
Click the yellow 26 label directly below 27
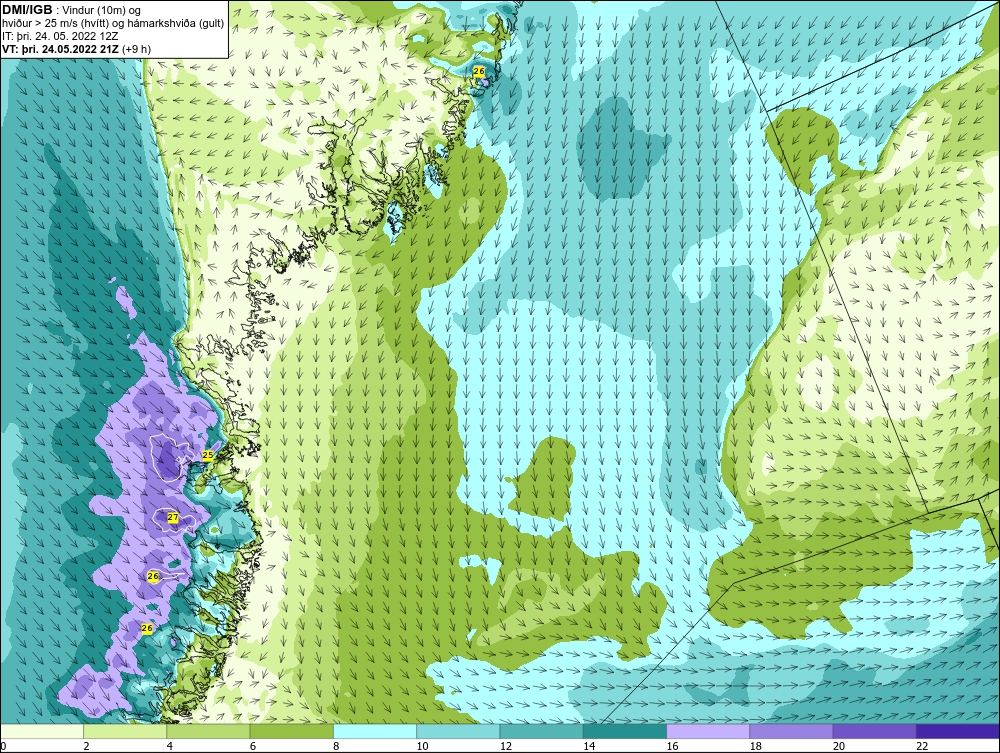(153, 576)
